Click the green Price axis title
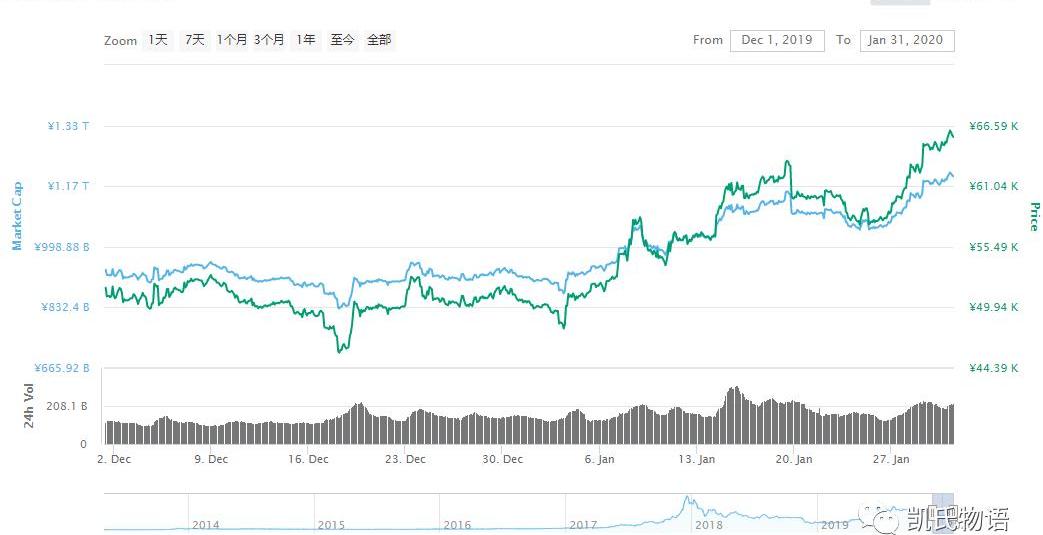Screen dimensions: 1043x535 click(x=1034, y=216)
